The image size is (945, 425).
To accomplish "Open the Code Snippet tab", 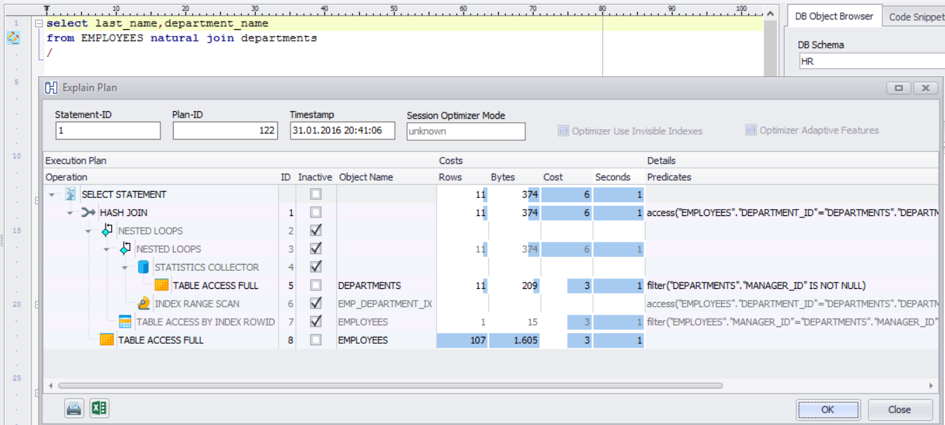I will tap(914, 16).
